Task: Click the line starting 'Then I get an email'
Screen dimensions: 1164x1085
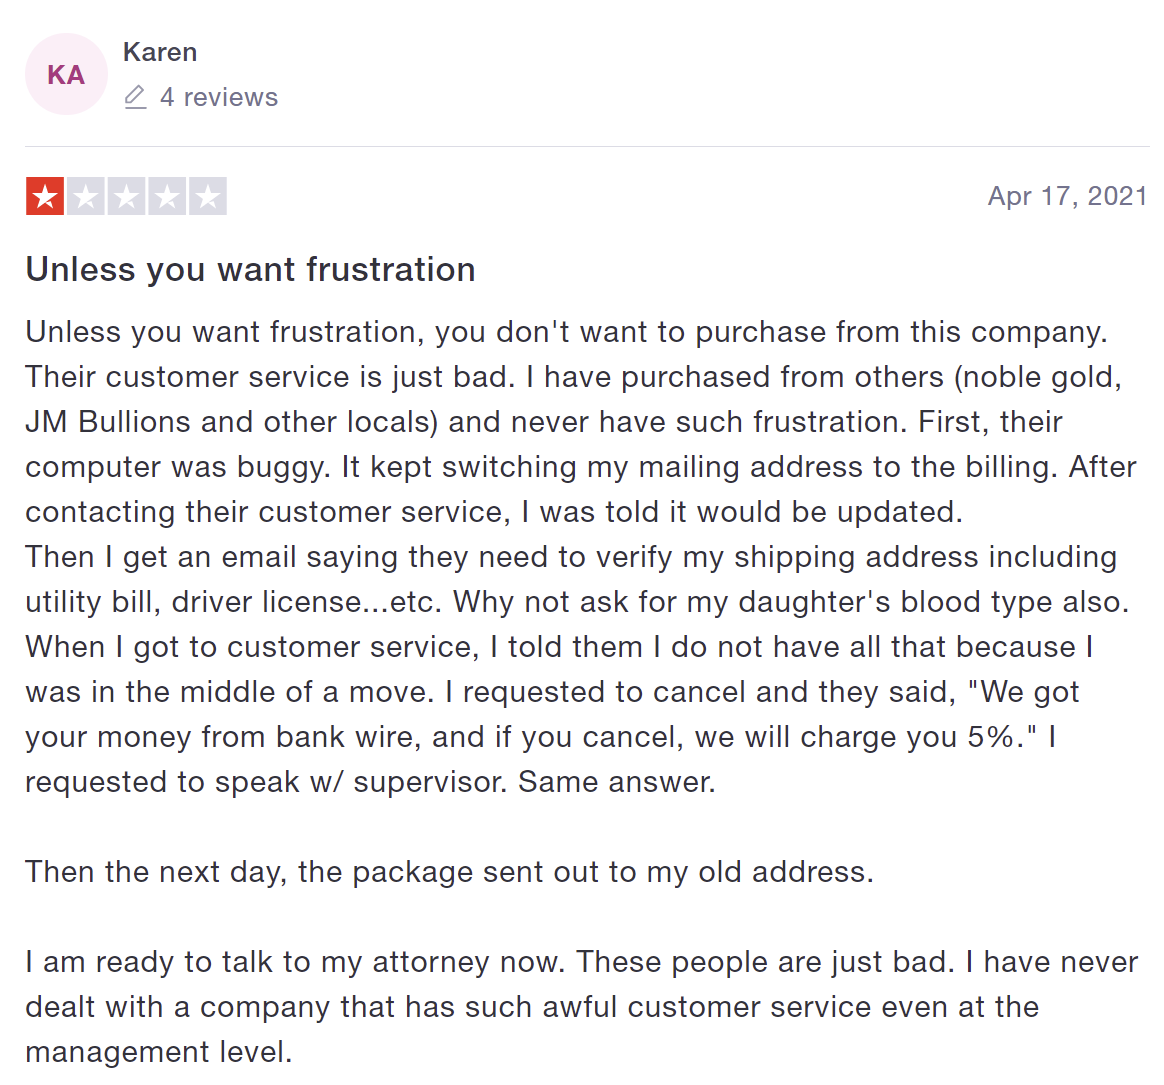Action: [x=571, y=557]
